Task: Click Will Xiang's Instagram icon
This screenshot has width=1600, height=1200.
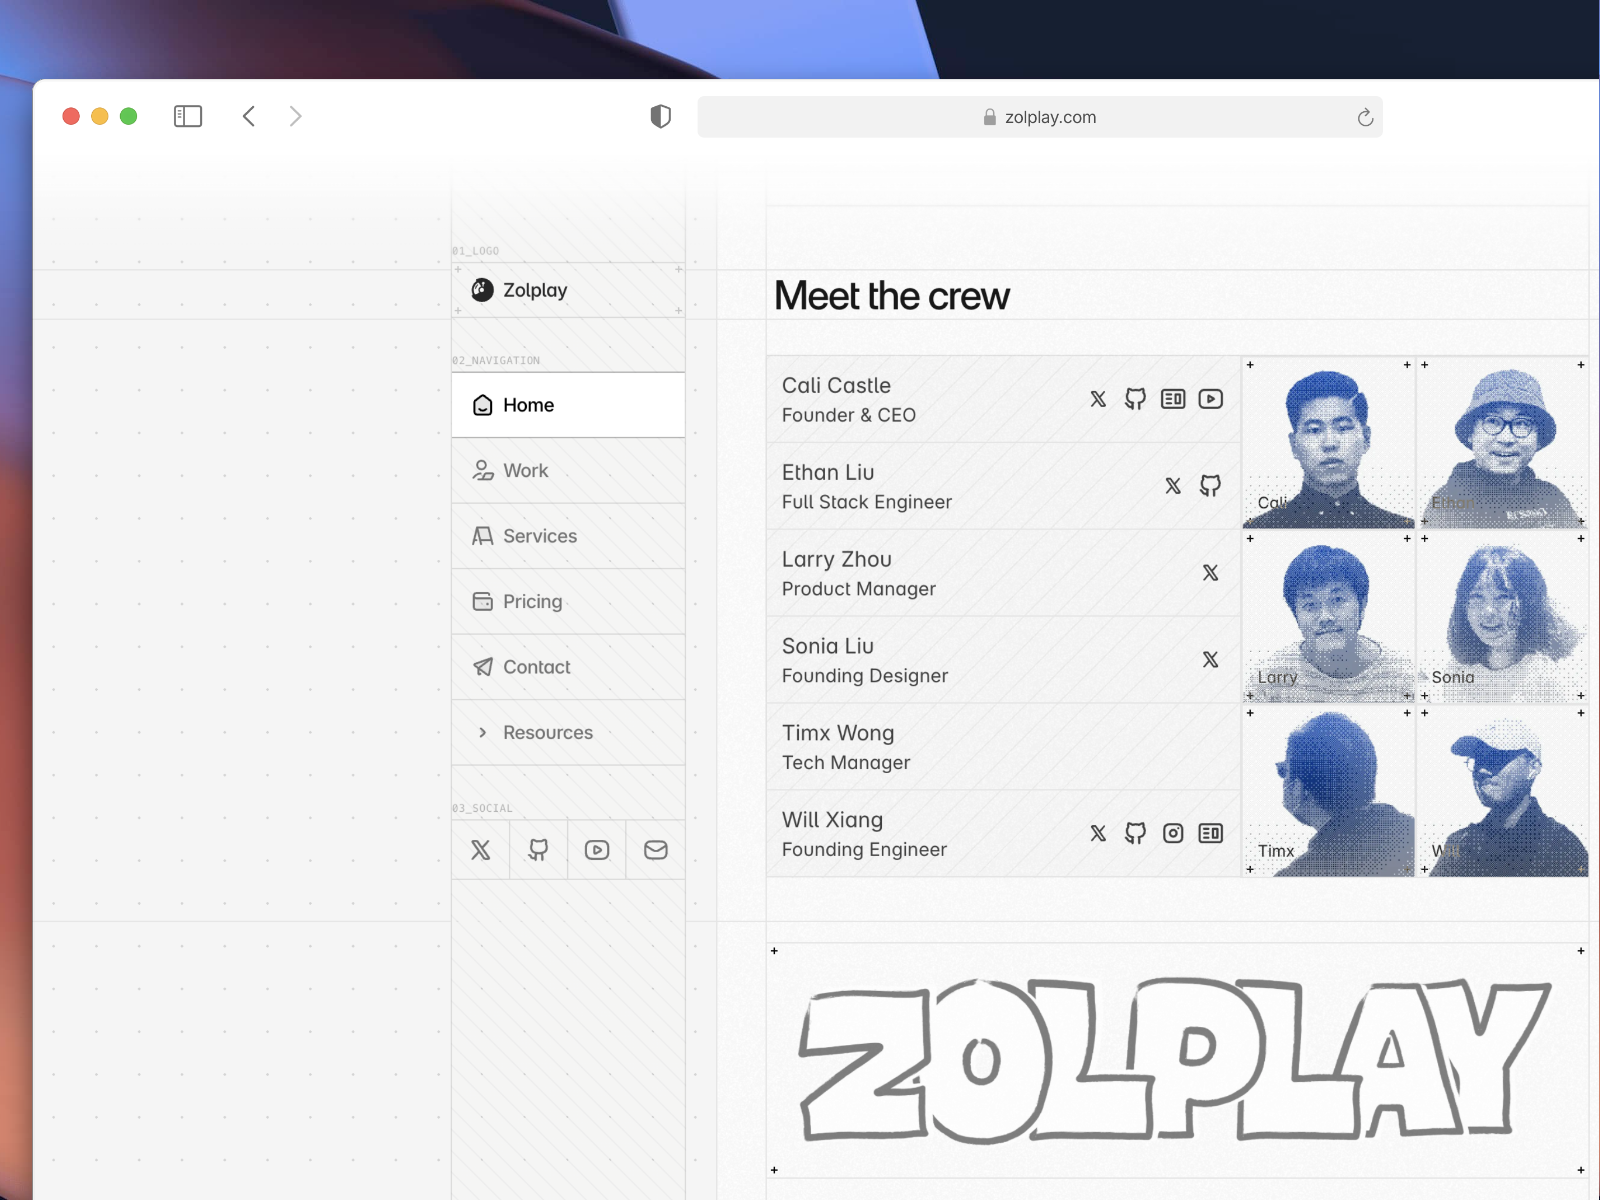Action: click(1173, 833)
